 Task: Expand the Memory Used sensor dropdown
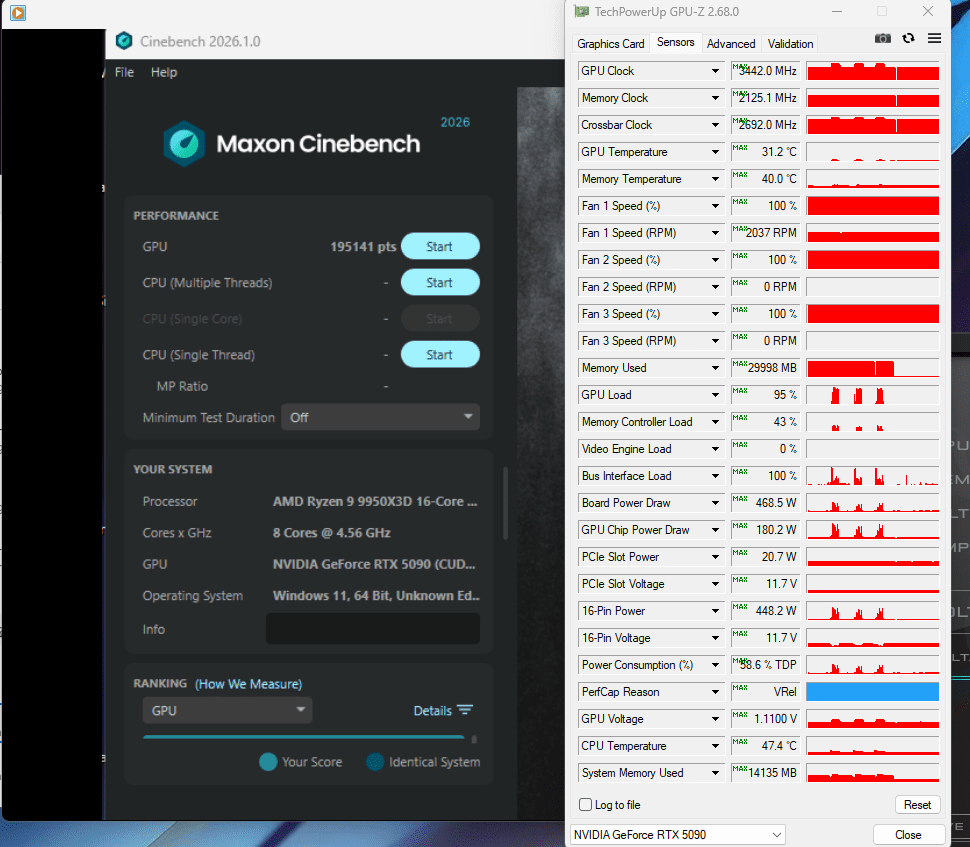(x=715, y=368)
